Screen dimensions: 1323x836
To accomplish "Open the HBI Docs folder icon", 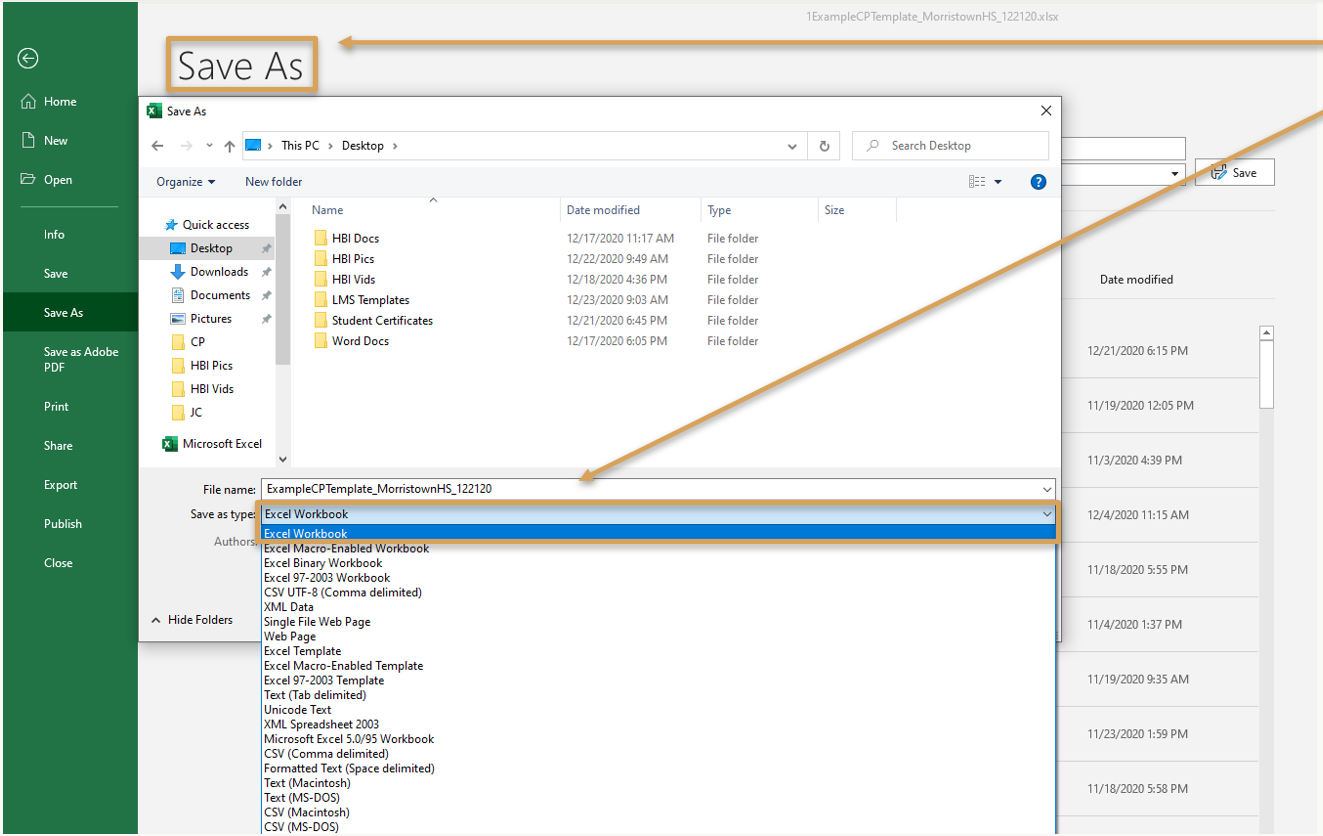I will [x=321, y=239].
